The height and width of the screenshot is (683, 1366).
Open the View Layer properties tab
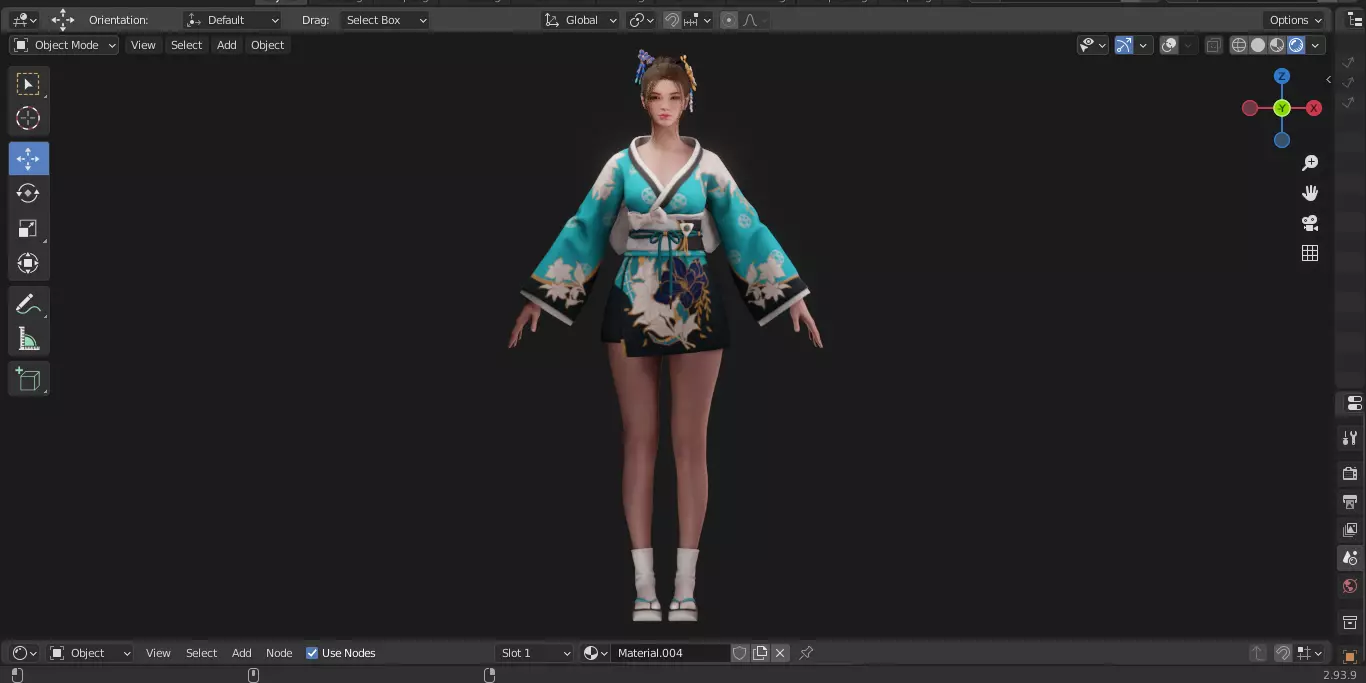(x=1350, y=529)
